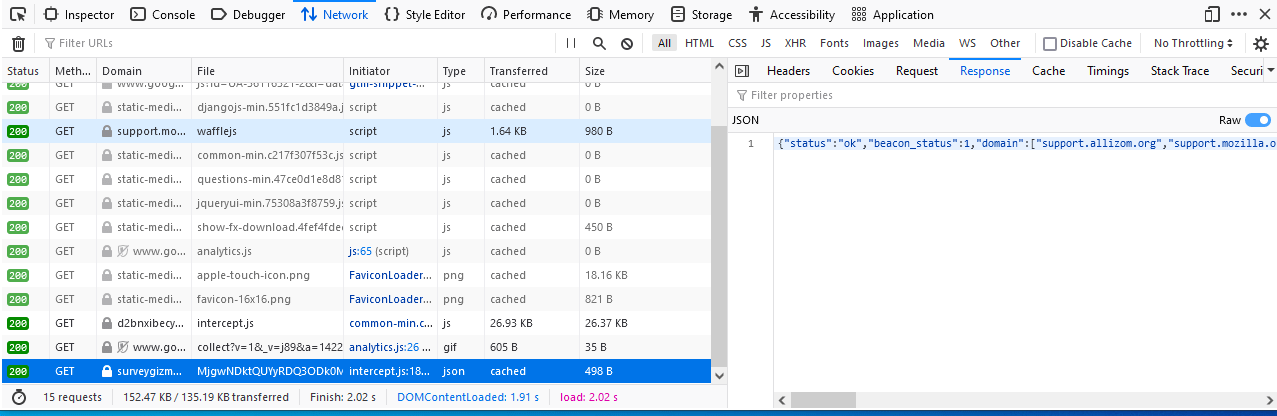Expand the overflowing detail tabs dropdown
Screen dimensions: 1277x416
point(1270,71)
